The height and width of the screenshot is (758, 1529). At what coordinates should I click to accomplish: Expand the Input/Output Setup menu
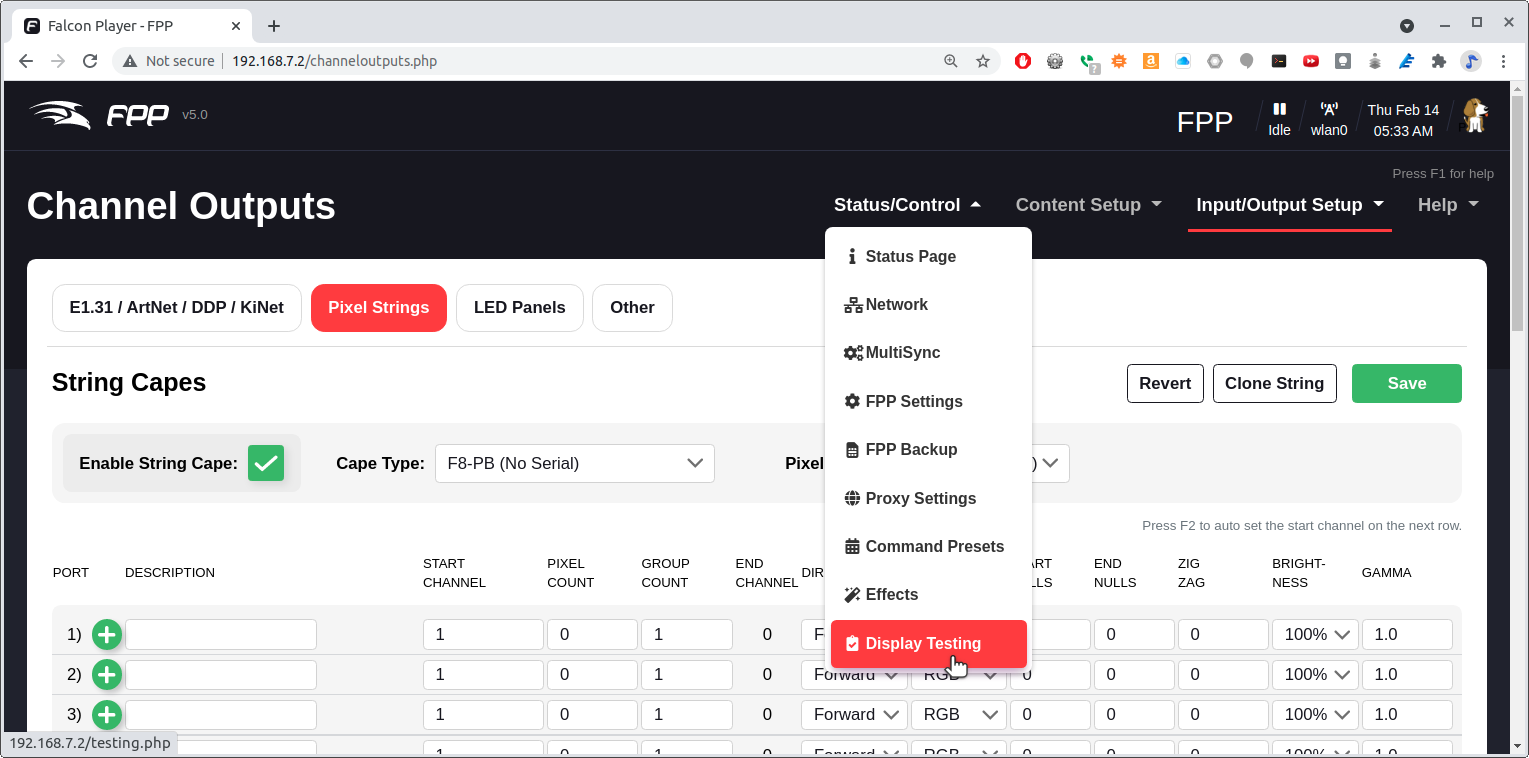pos(1289,205)
